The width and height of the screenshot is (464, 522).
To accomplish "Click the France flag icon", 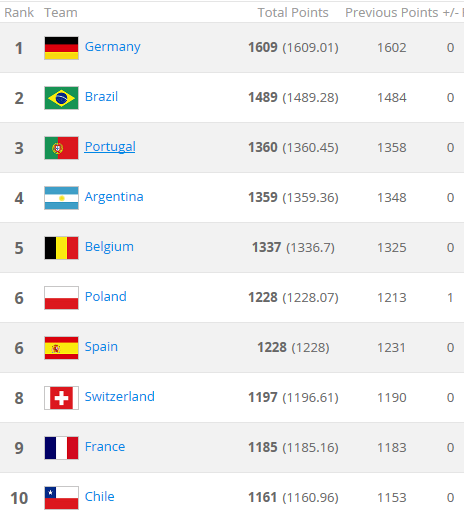I will tap(61, 448).
